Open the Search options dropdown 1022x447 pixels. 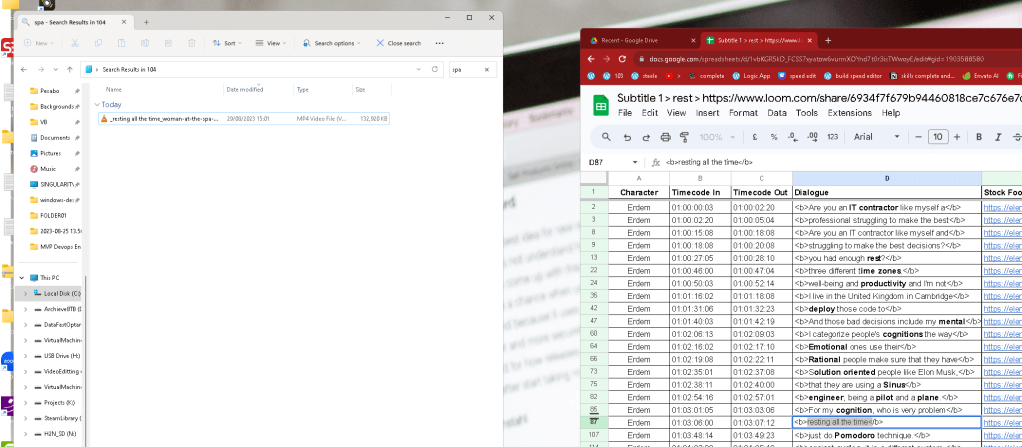(331, 43)
